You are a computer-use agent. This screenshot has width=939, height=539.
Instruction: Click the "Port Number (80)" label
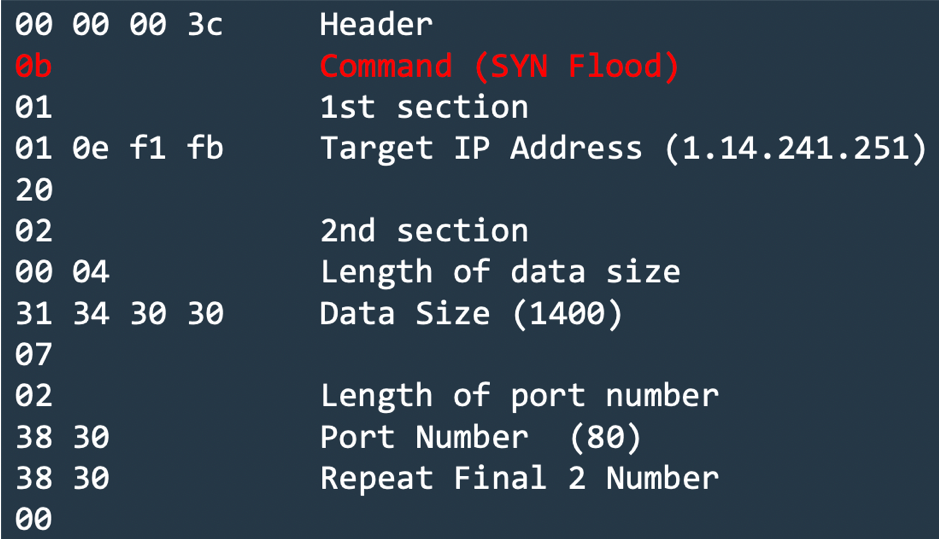pyautogui.click(x=480, y=437)
